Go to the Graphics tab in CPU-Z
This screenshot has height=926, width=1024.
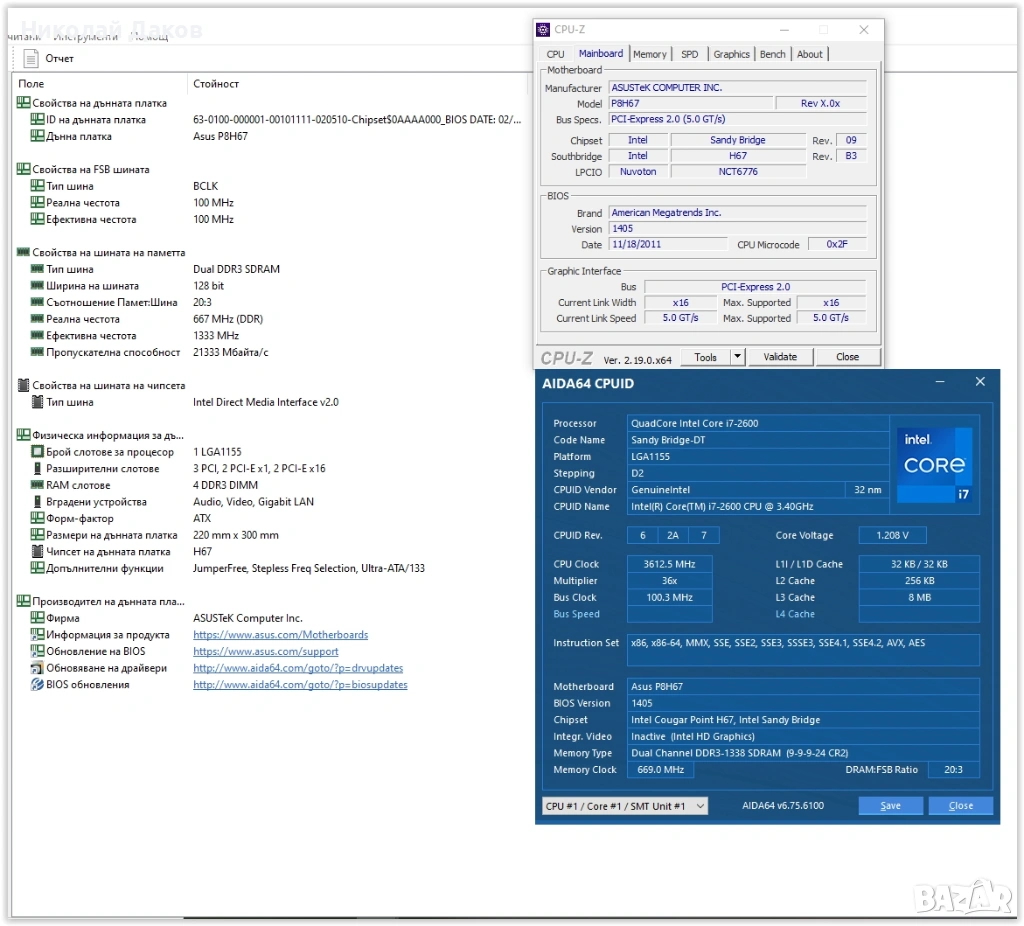pyautogui.click(x=731, y=54)
